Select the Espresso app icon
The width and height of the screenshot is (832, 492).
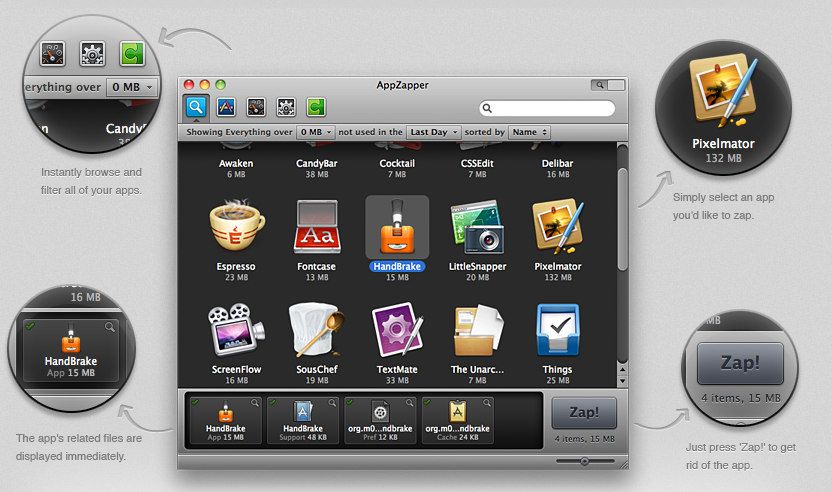click(236, 228)
